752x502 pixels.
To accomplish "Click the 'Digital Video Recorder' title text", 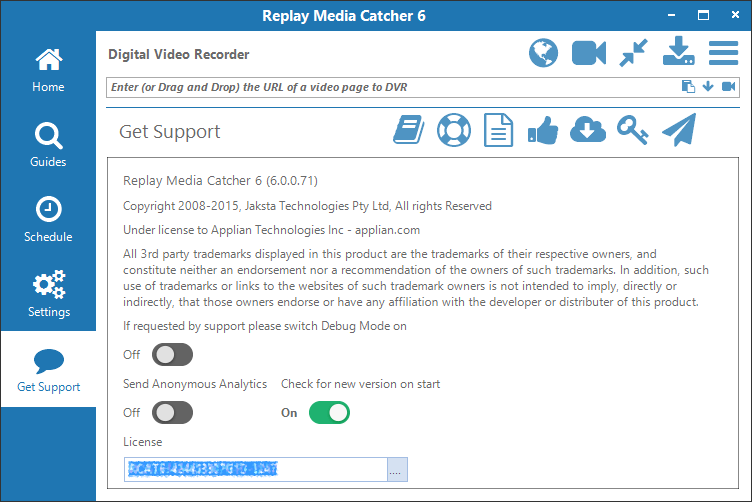I will [x=178, y=54].
